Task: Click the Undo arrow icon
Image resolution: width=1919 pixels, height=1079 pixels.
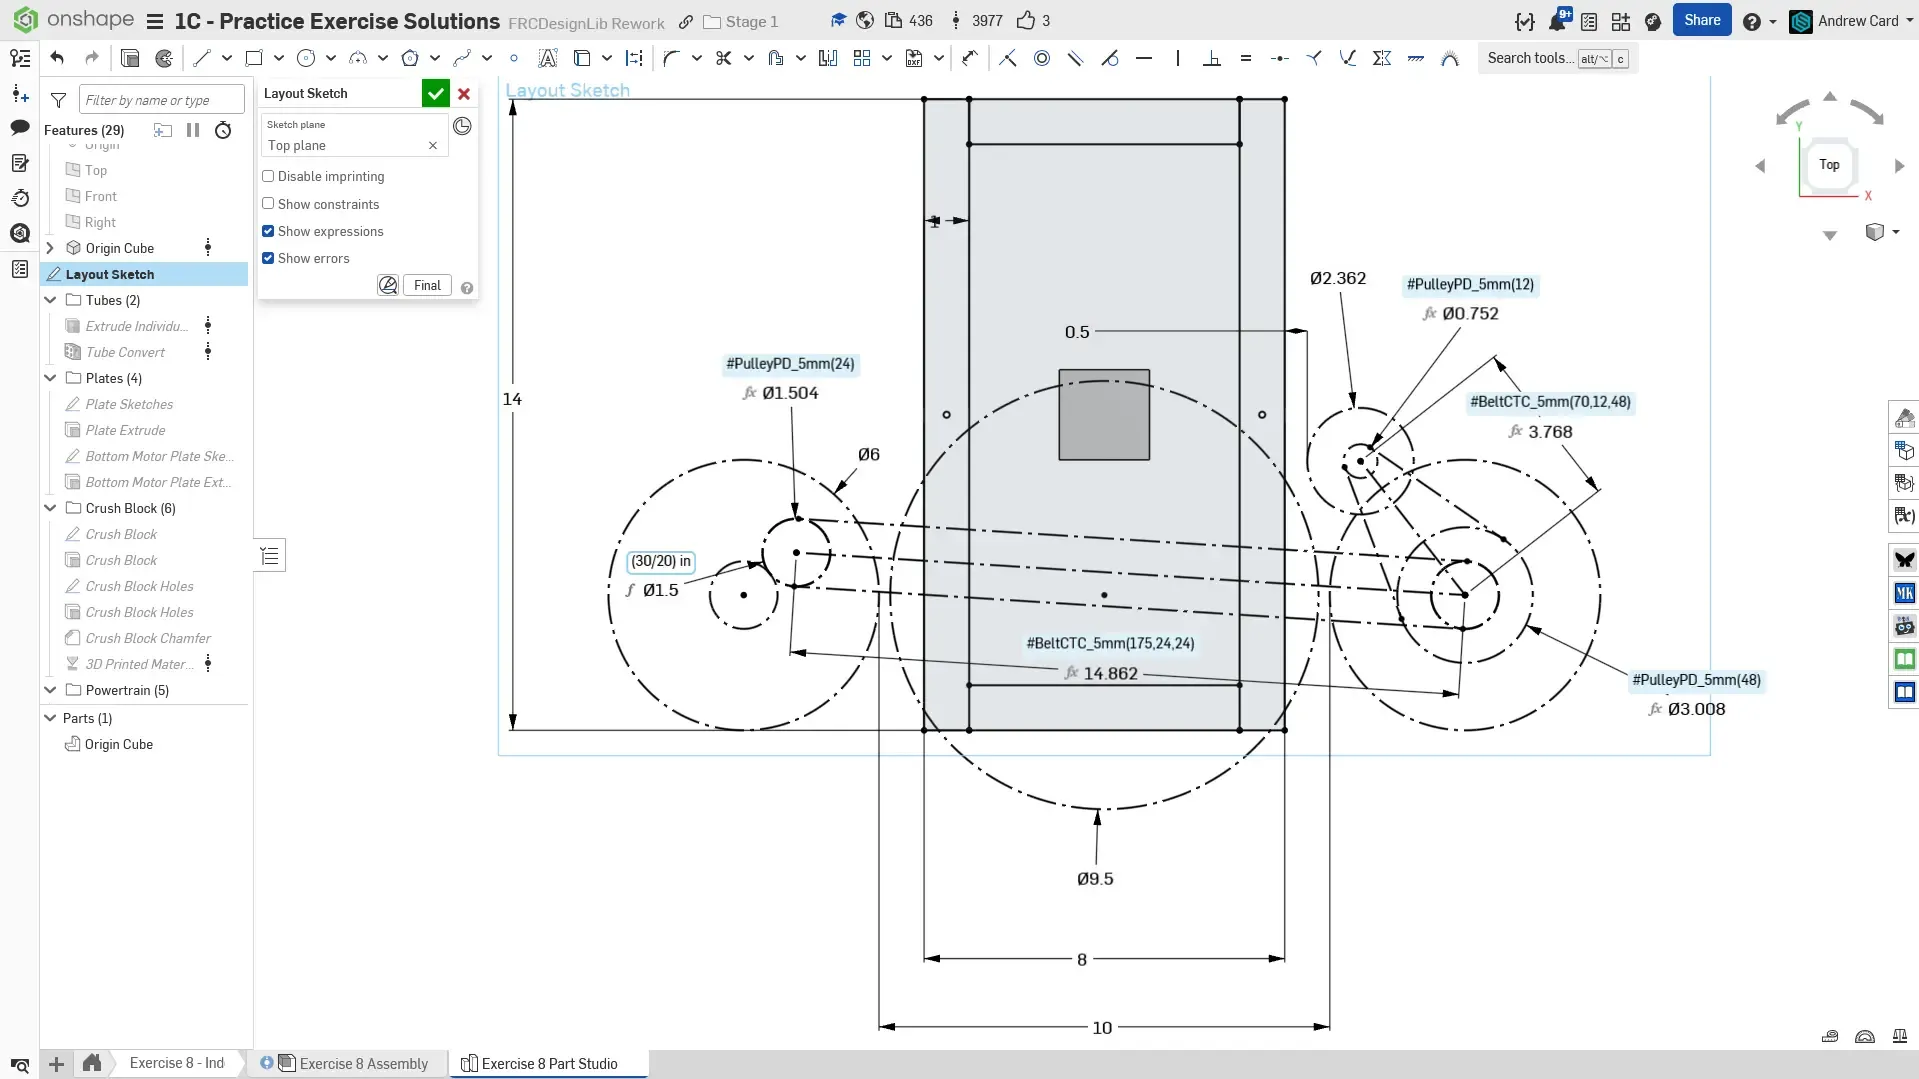Action: point(57,58)
